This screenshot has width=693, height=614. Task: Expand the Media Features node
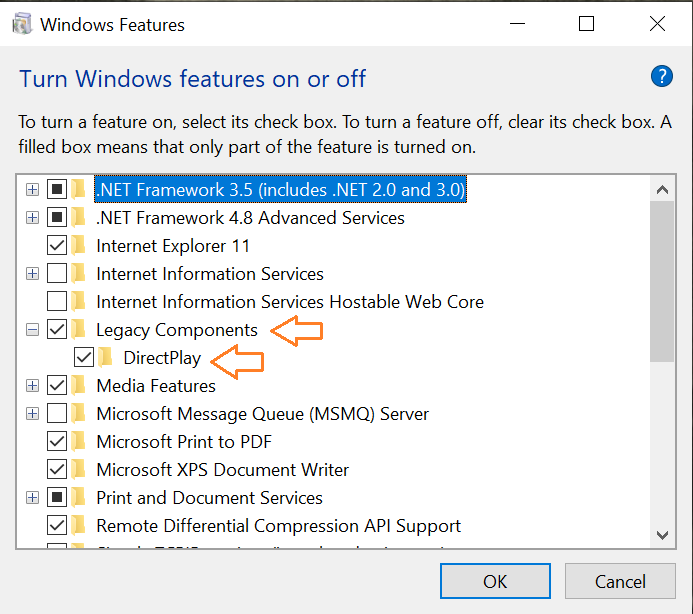pyautogui.click(x=33, y=386)
